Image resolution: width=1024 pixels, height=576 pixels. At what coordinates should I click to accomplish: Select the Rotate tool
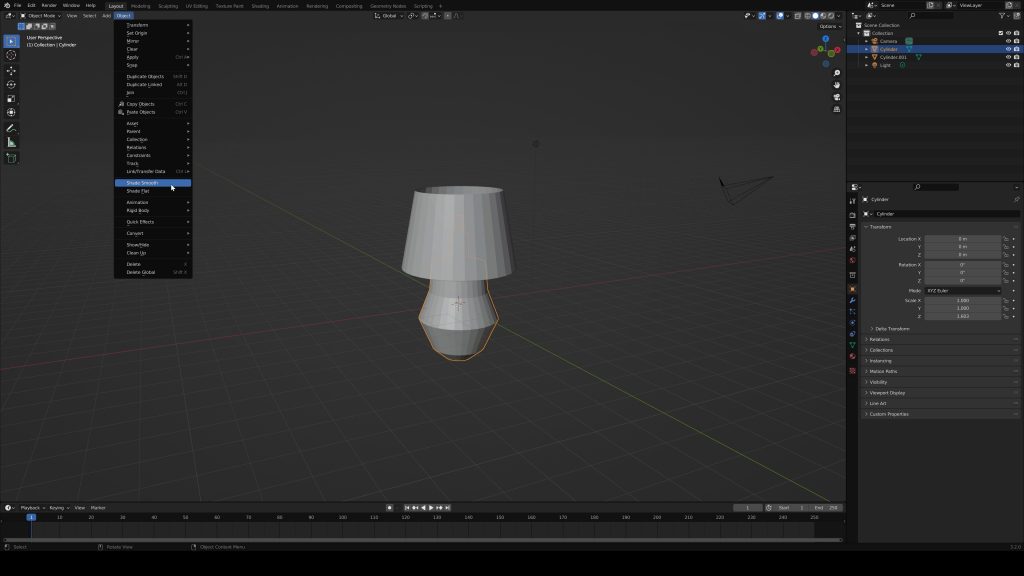pos(11,84)
